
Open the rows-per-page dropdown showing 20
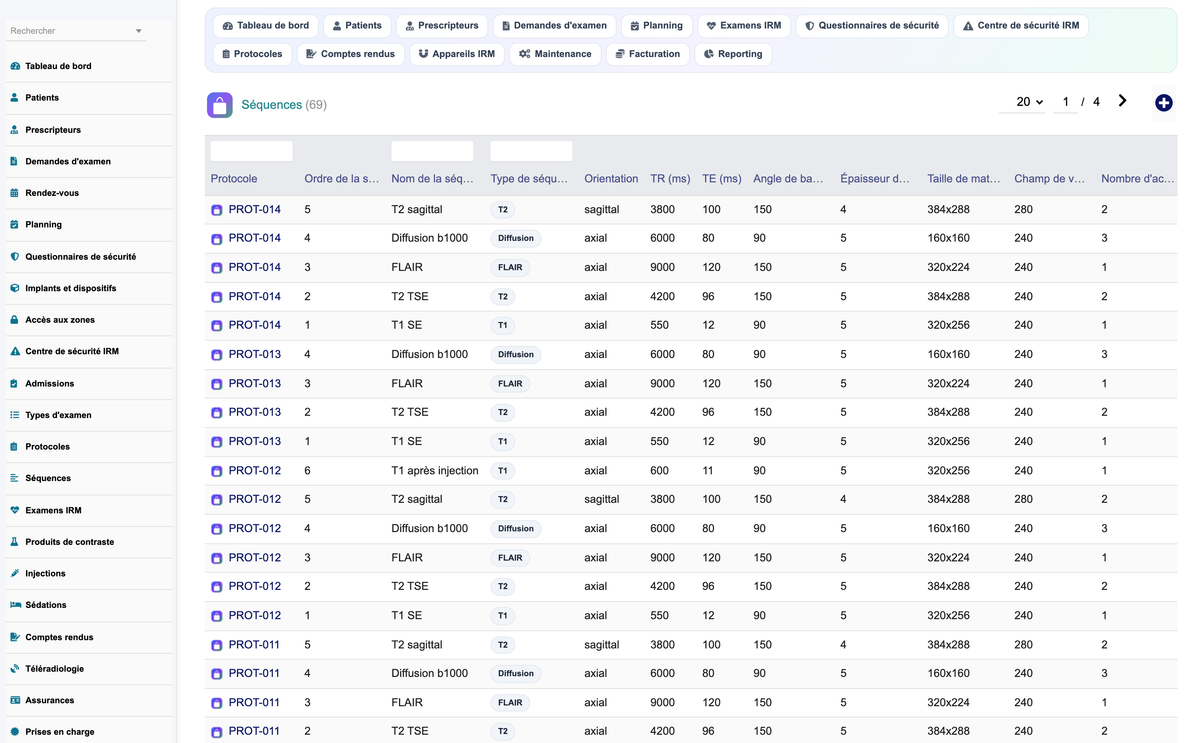click(x=1023, y=102)
